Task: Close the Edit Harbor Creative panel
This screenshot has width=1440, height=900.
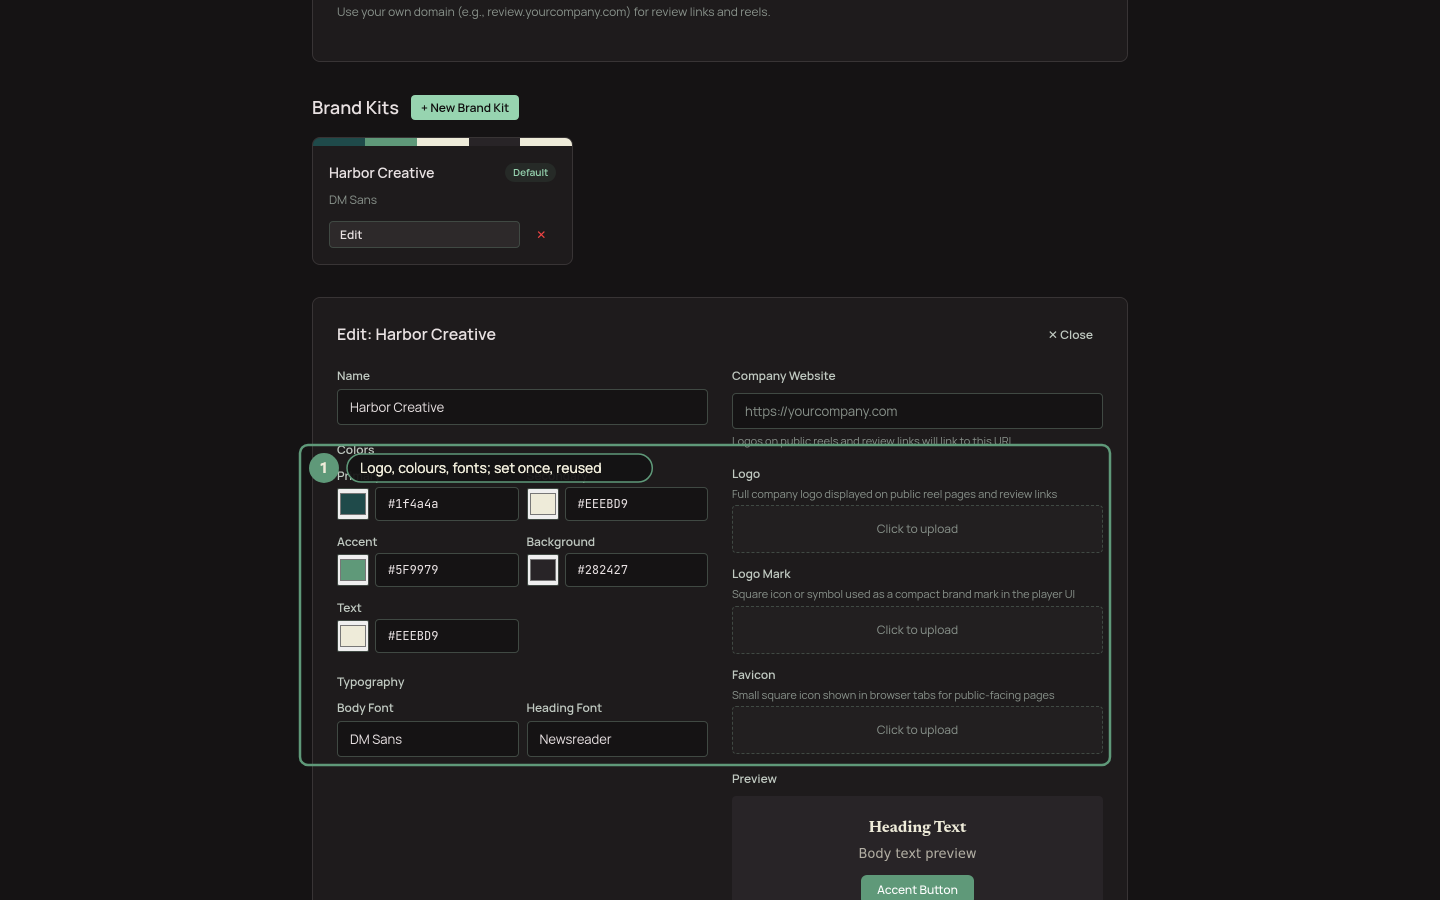Action: (1070, 335)
